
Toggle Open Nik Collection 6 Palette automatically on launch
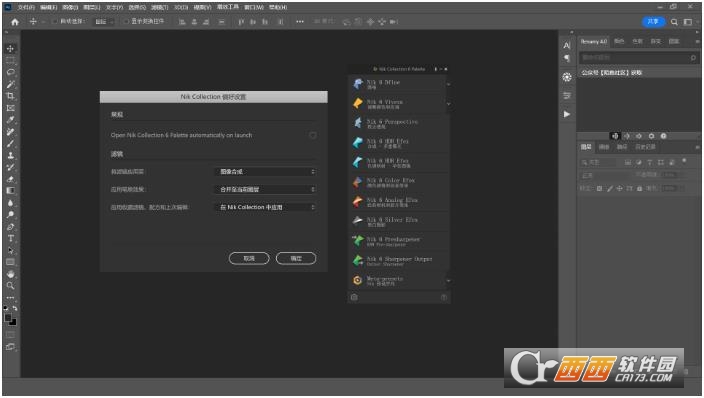click(x=313, y=135)
